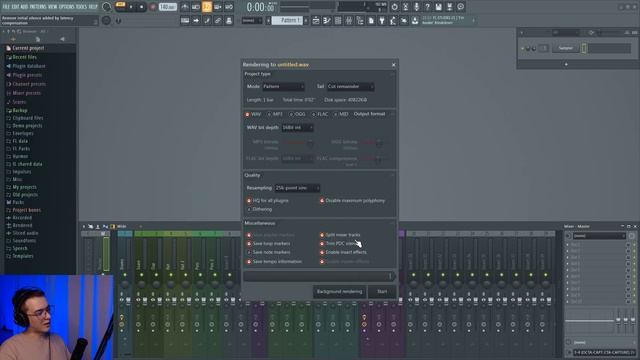Open the PATTERNS menu

[x=38, y=7]
